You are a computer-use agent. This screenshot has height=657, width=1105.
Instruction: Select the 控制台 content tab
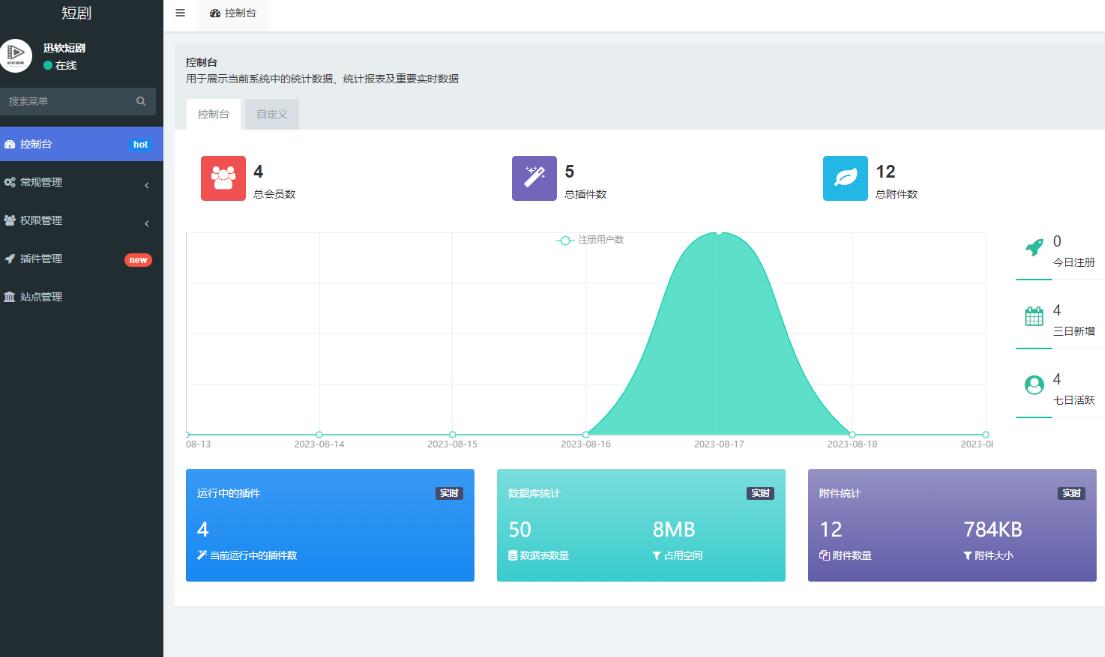[x=214, y=114]
